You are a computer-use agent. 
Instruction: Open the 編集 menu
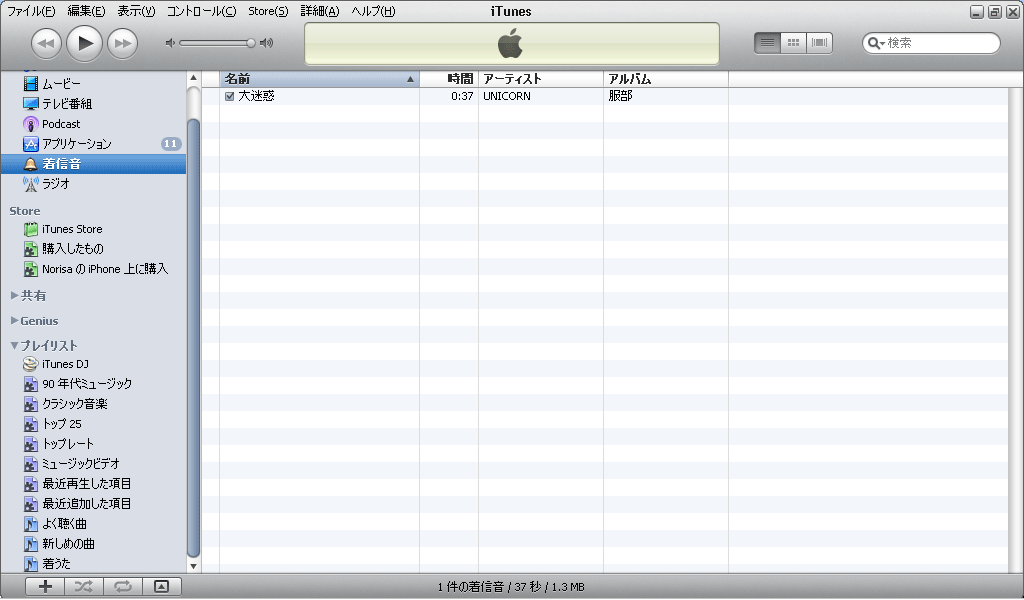coord(86,11)
